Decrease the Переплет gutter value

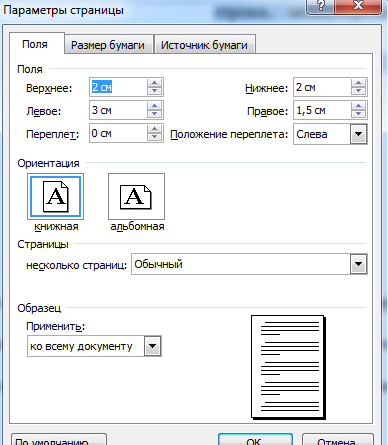pyautogui.click(x=154, y=137)
